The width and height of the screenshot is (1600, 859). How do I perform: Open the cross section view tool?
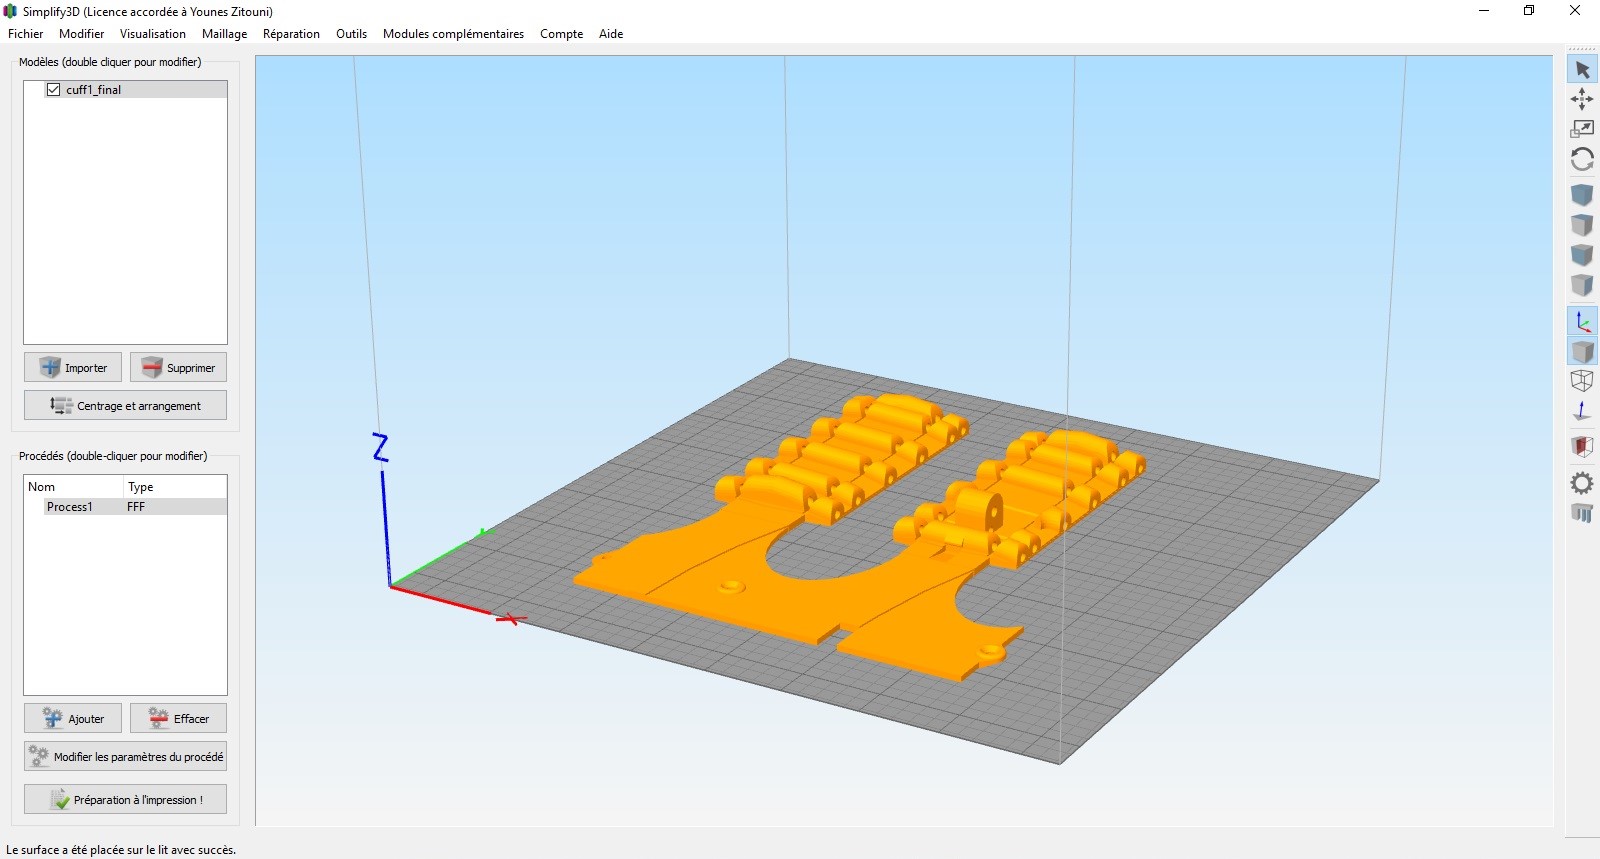[x=1582, y=446]
